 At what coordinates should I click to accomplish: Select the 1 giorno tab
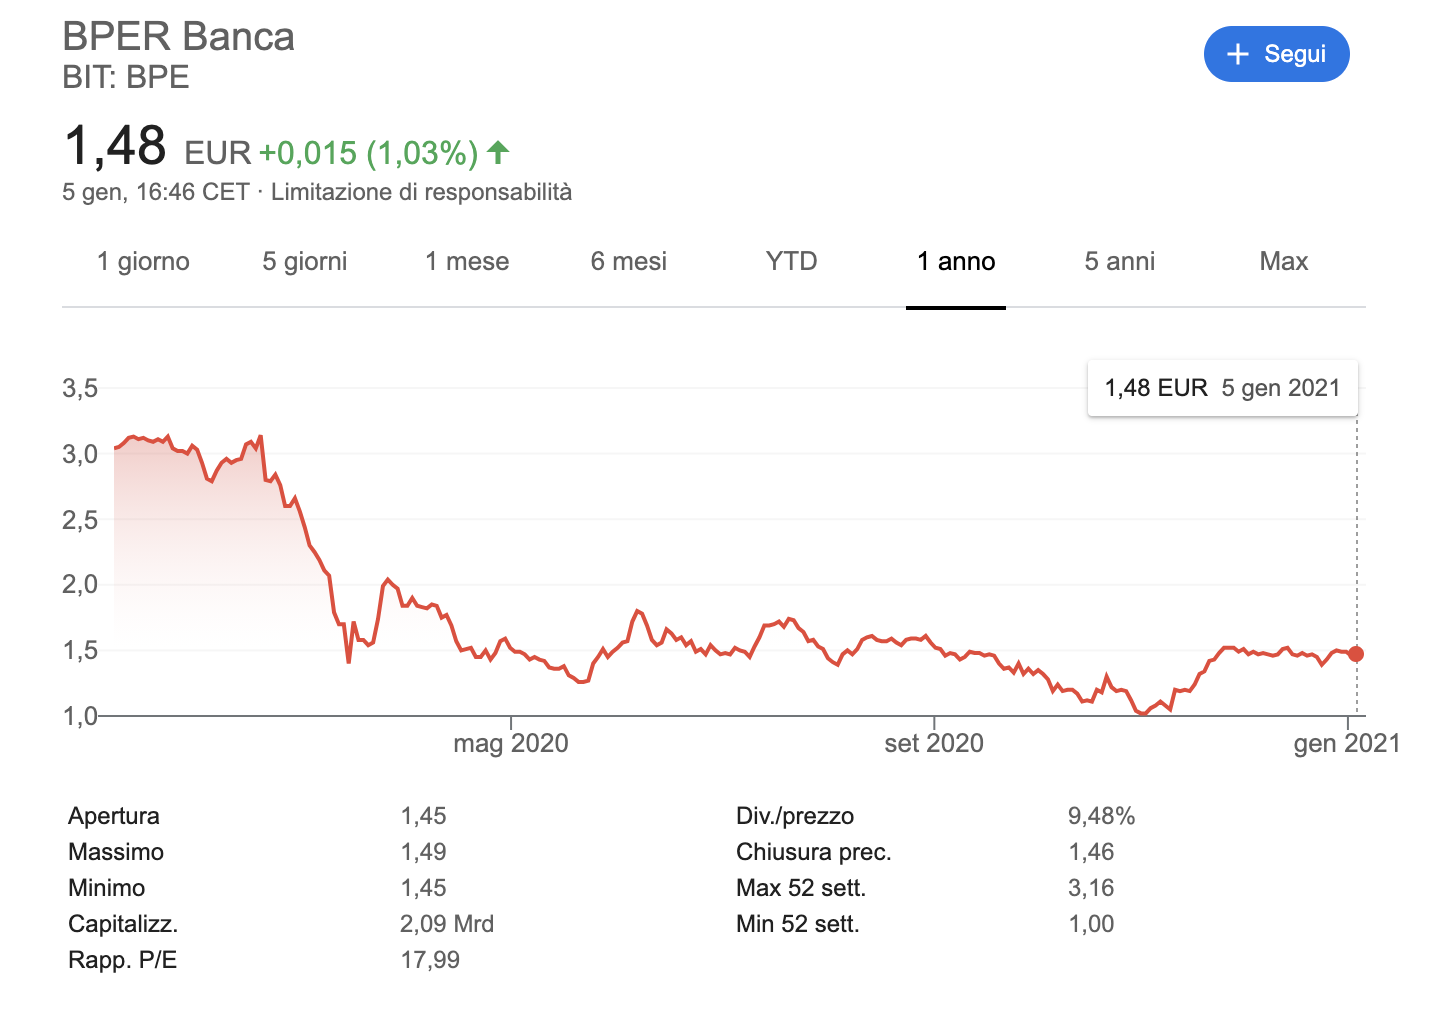pos(143,262)
